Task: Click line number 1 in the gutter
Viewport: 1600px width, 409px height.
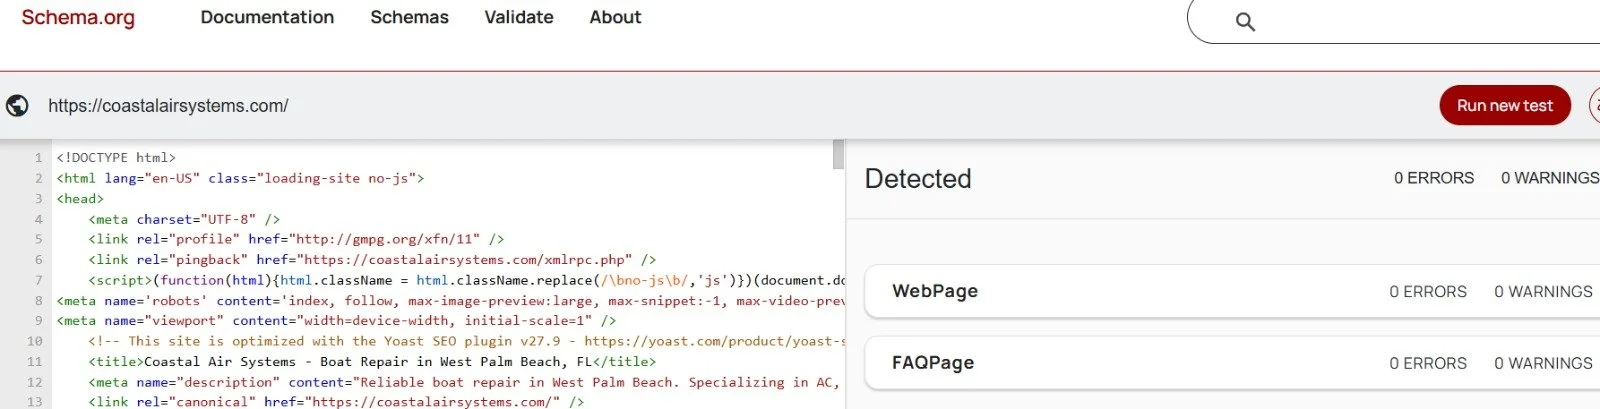Action: click(38, 158)
